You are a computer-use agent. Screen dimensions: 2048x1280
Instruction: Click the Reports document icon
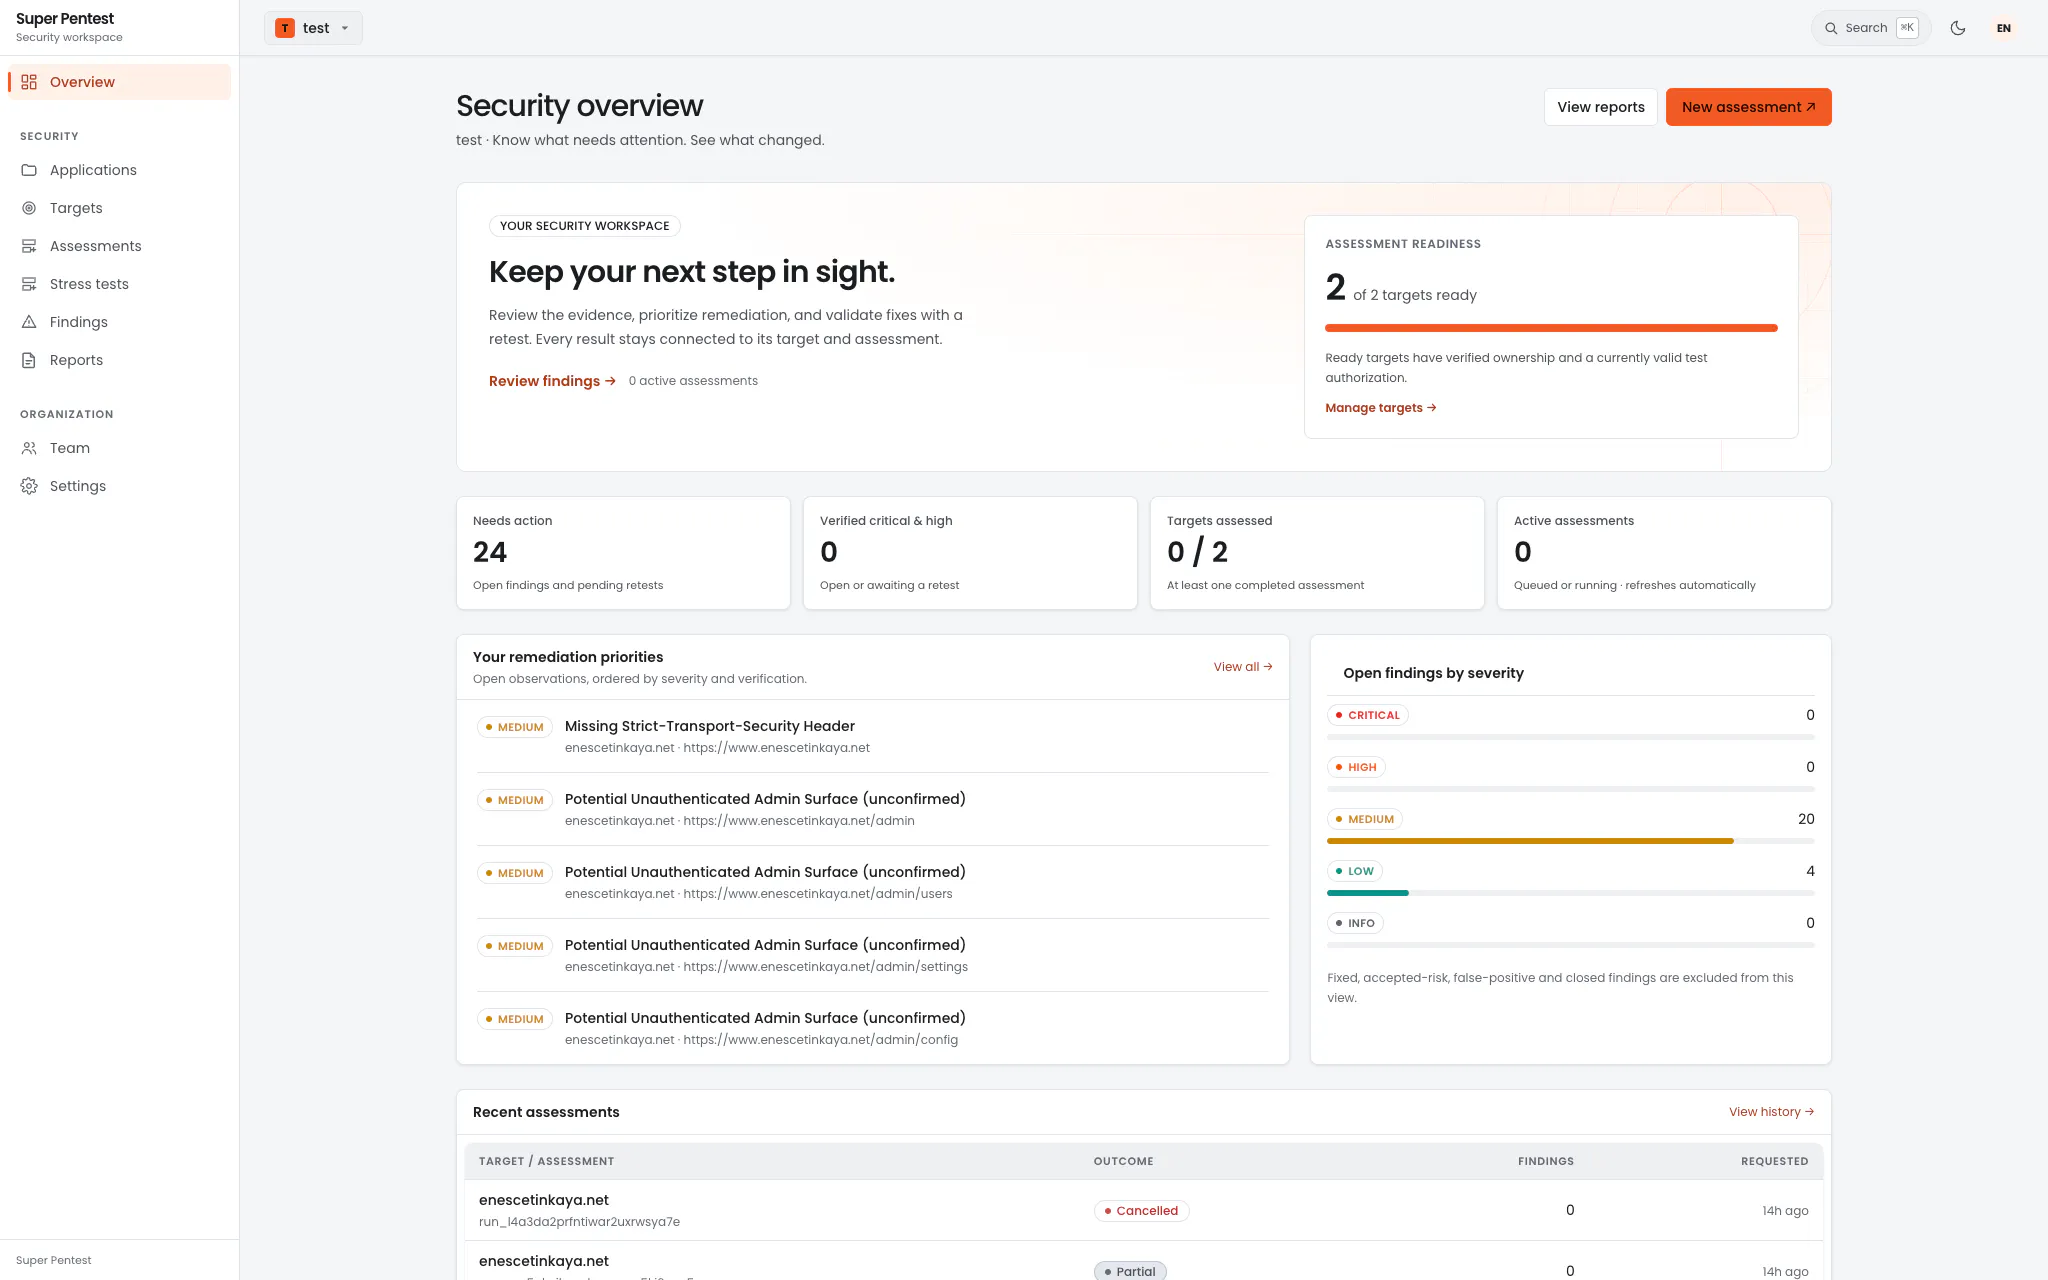(x=29, y=360)
